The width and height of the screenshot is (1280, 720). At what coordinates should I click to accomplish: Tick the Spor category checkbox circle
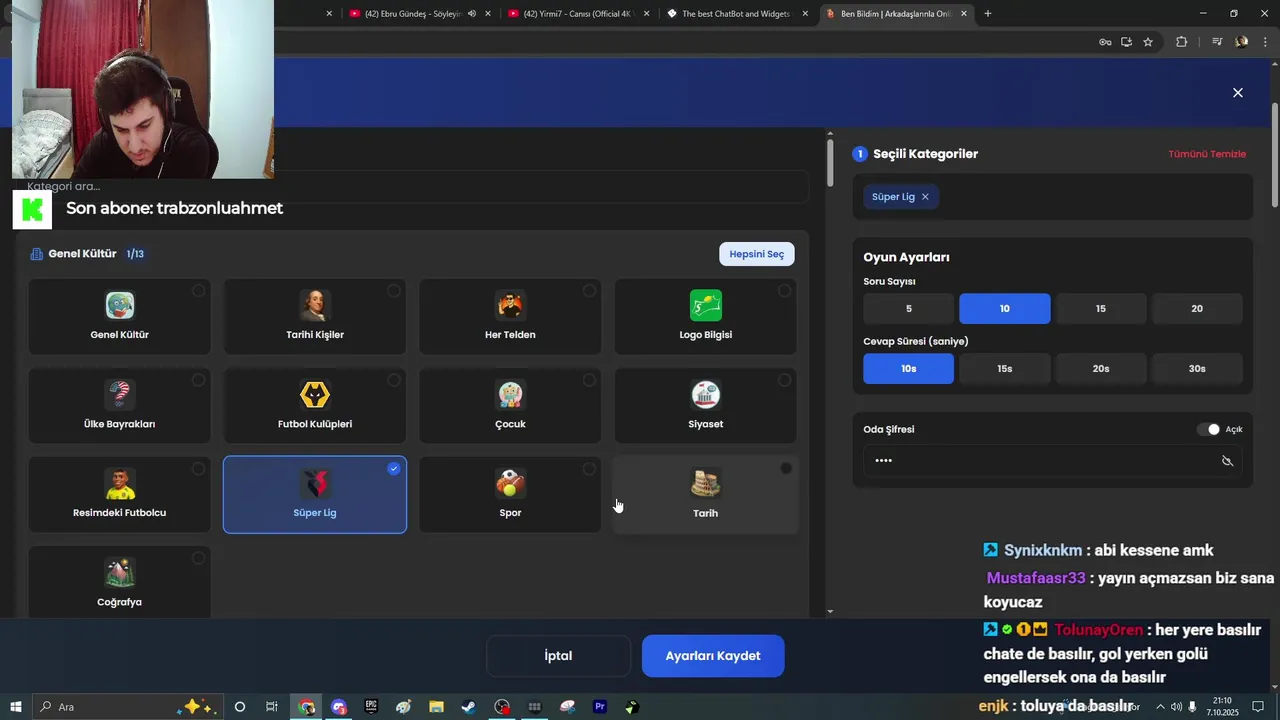(x=589, y=469)
